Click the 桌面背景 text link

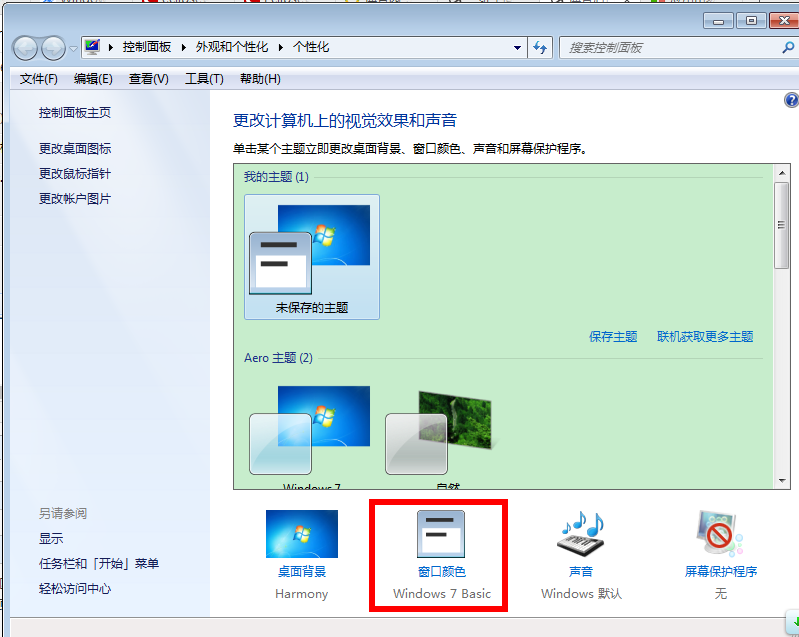(302, 572)
